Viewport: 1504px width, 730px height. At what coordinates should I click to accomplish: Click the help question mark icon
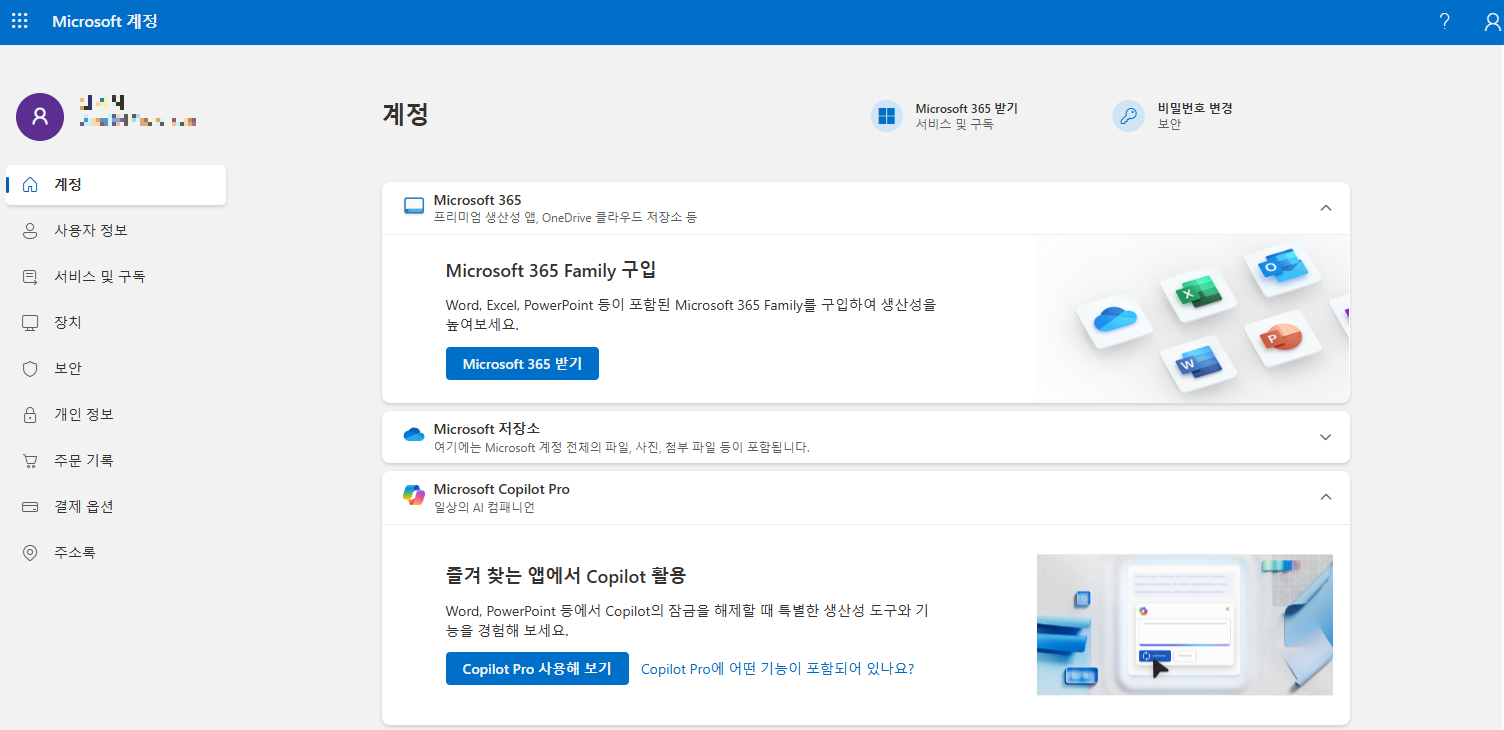[x=1444, y=22]
